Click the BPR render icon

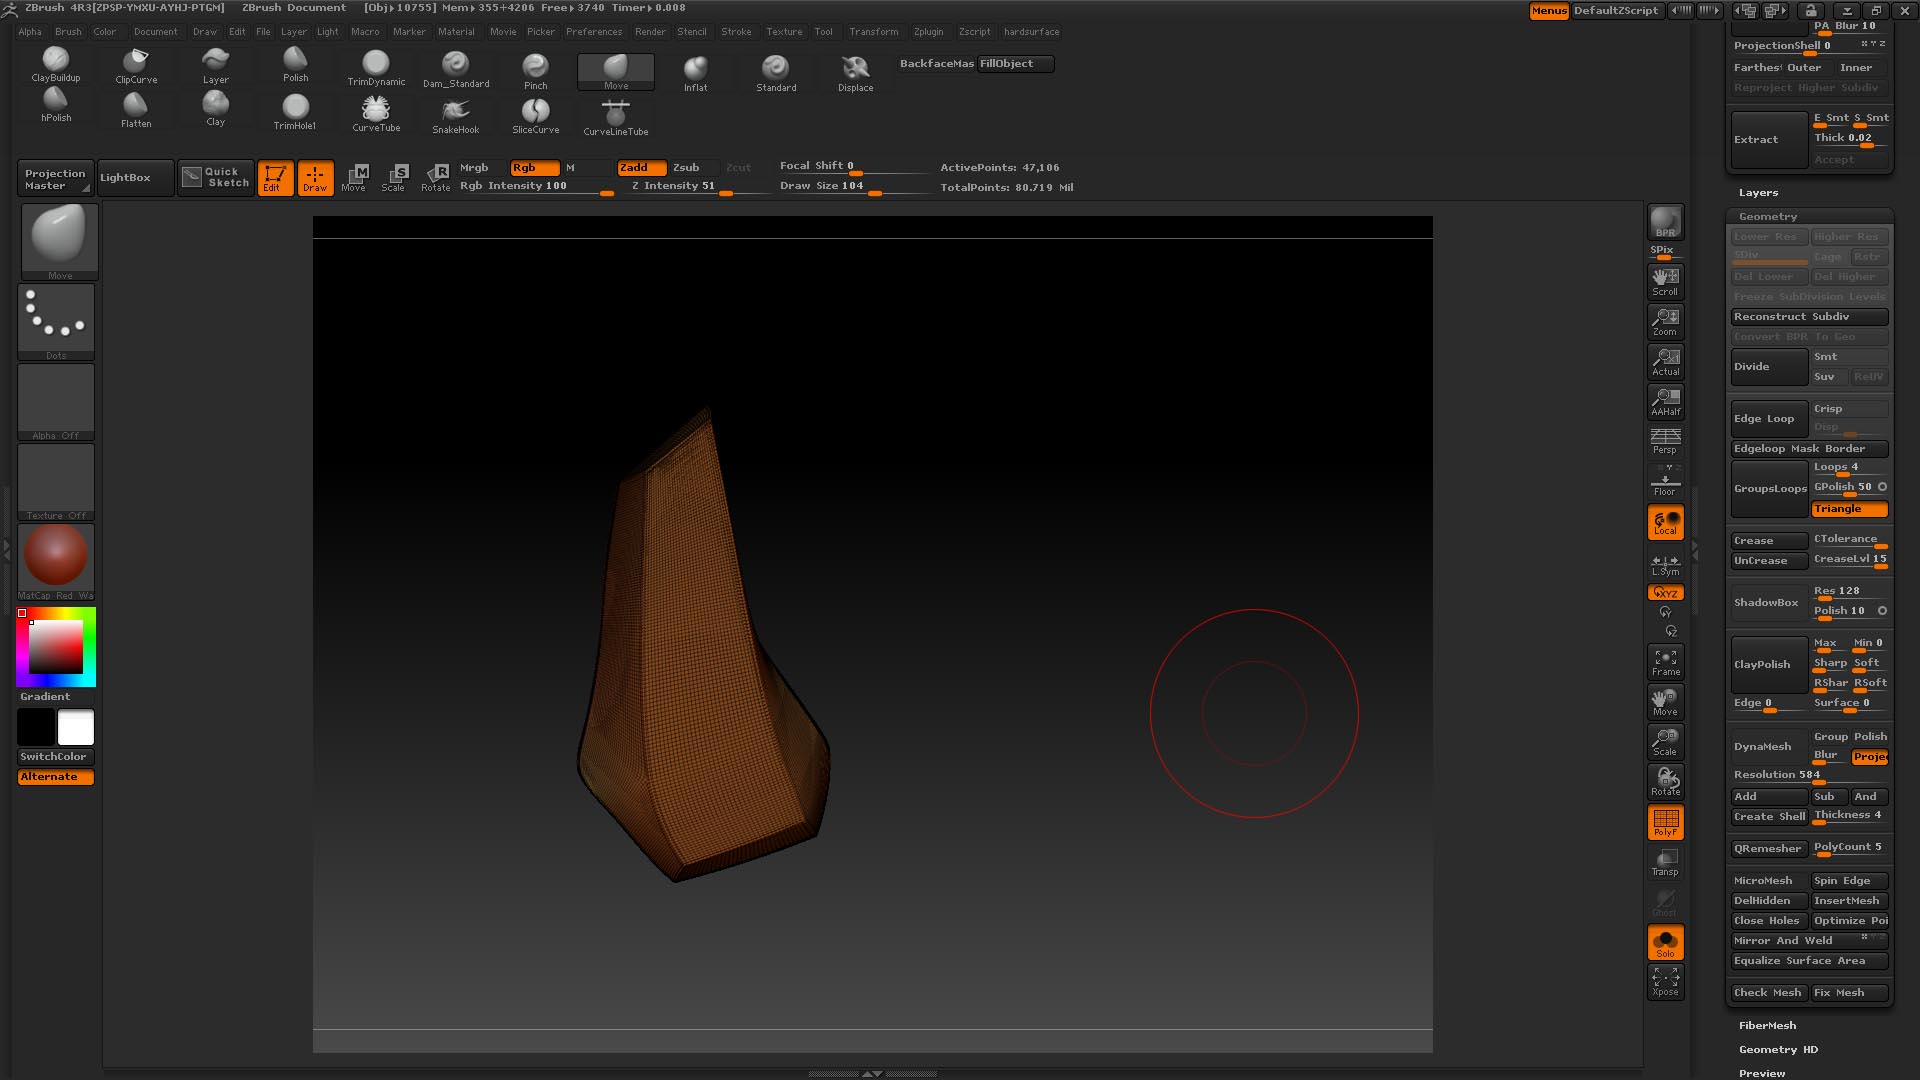[1665, 222]
